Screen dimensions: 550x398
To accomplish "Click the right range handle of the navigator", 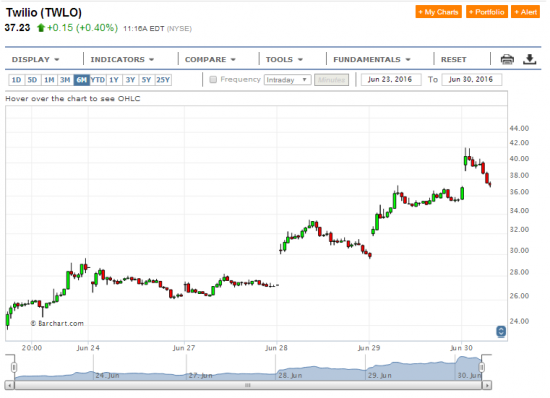I will point(482,367).
